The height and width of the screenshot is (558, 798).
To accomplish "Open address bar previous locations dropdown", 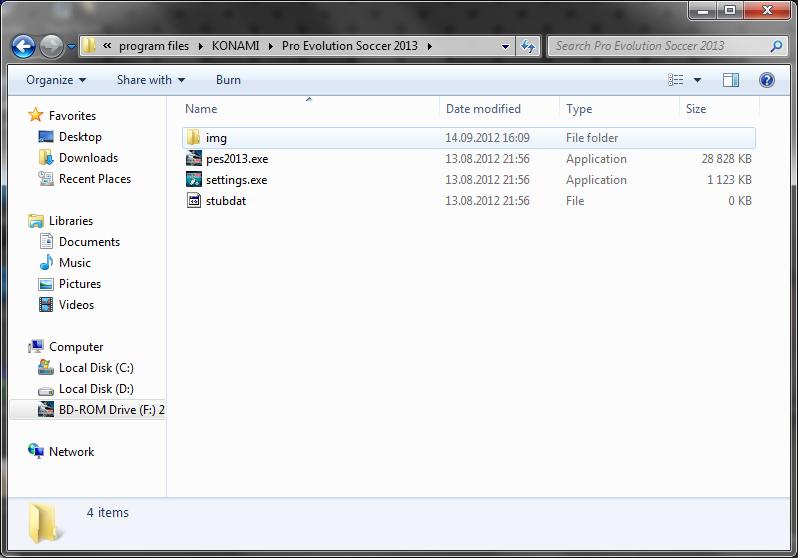I will pos(505,46).
